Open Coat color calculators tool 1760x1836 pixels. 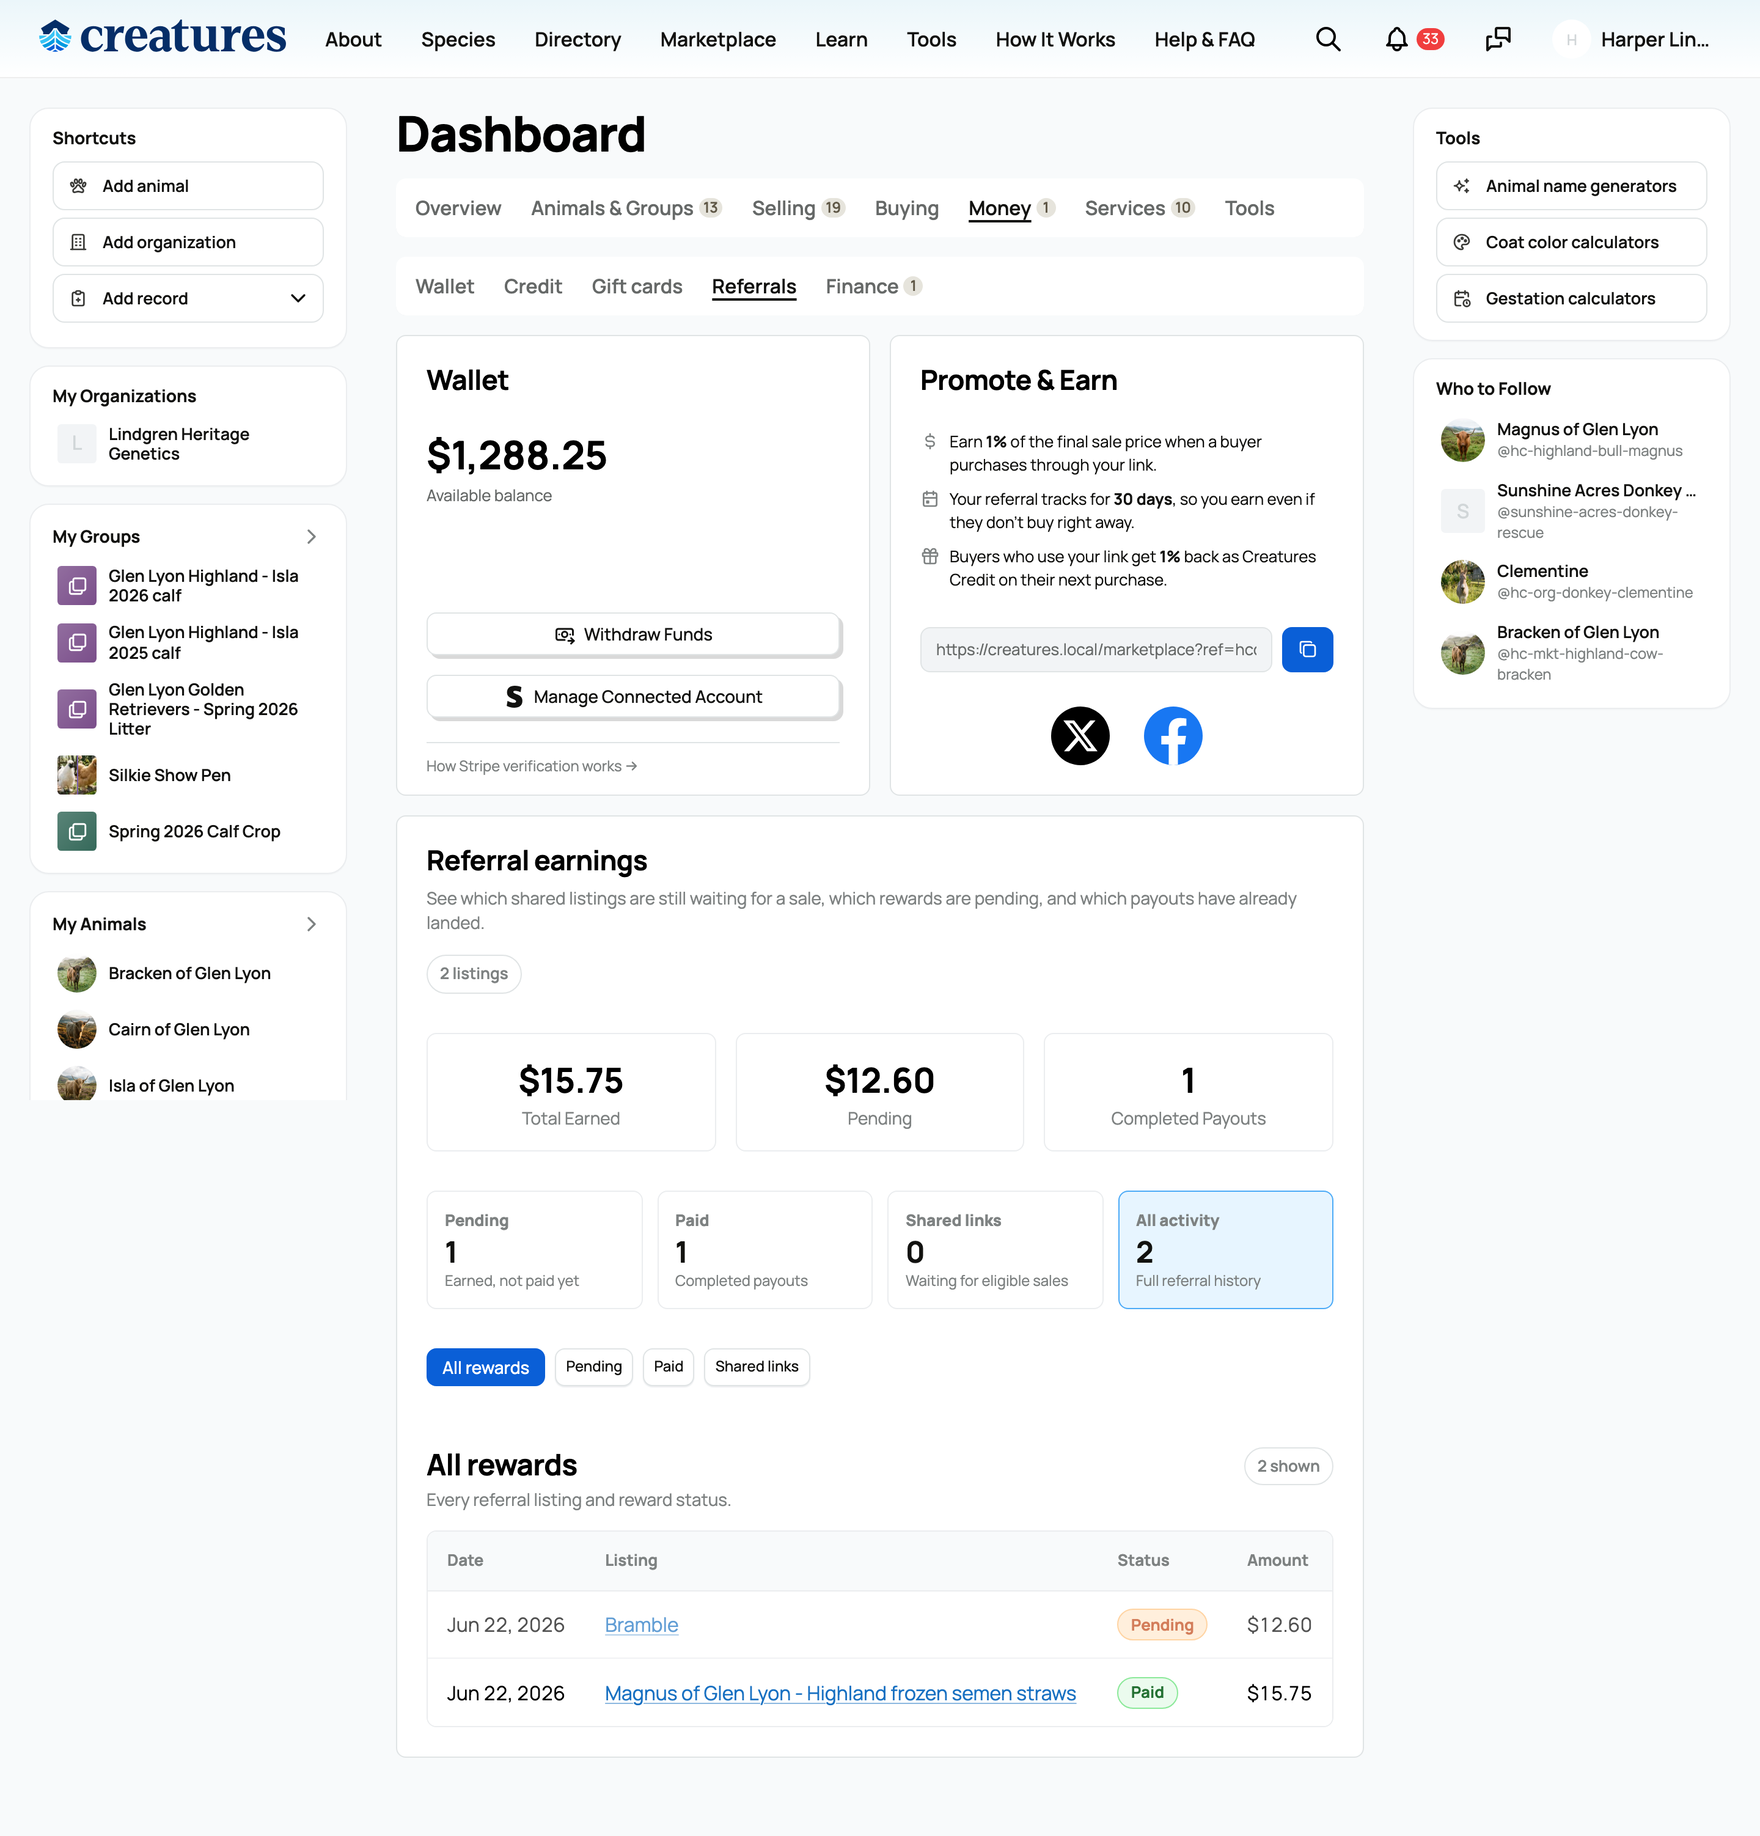1571,242
